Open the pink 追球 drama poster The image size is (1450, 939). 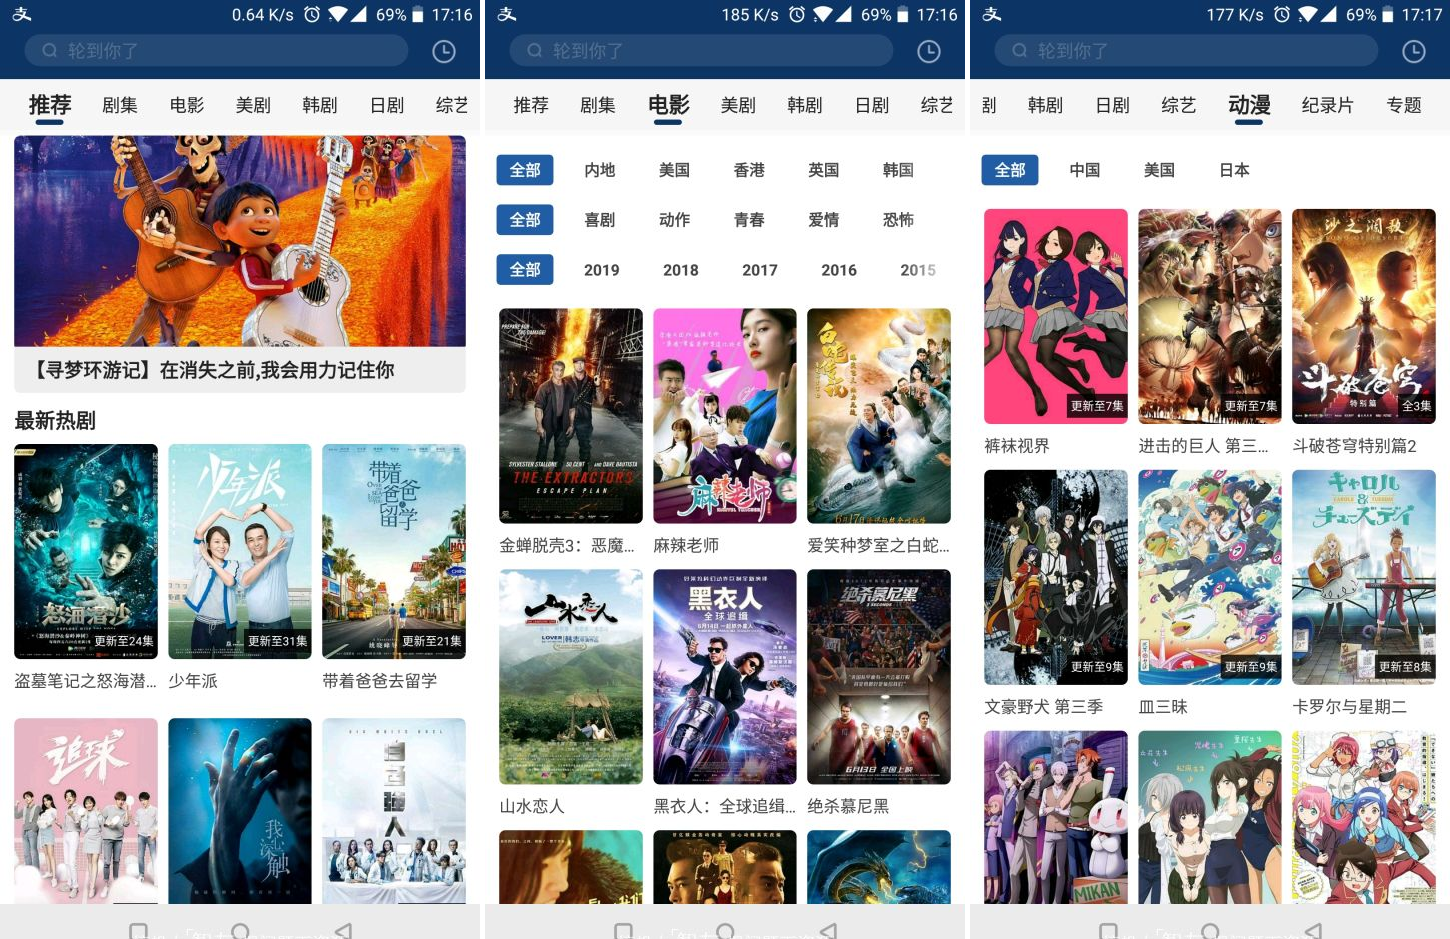(86, 811)
